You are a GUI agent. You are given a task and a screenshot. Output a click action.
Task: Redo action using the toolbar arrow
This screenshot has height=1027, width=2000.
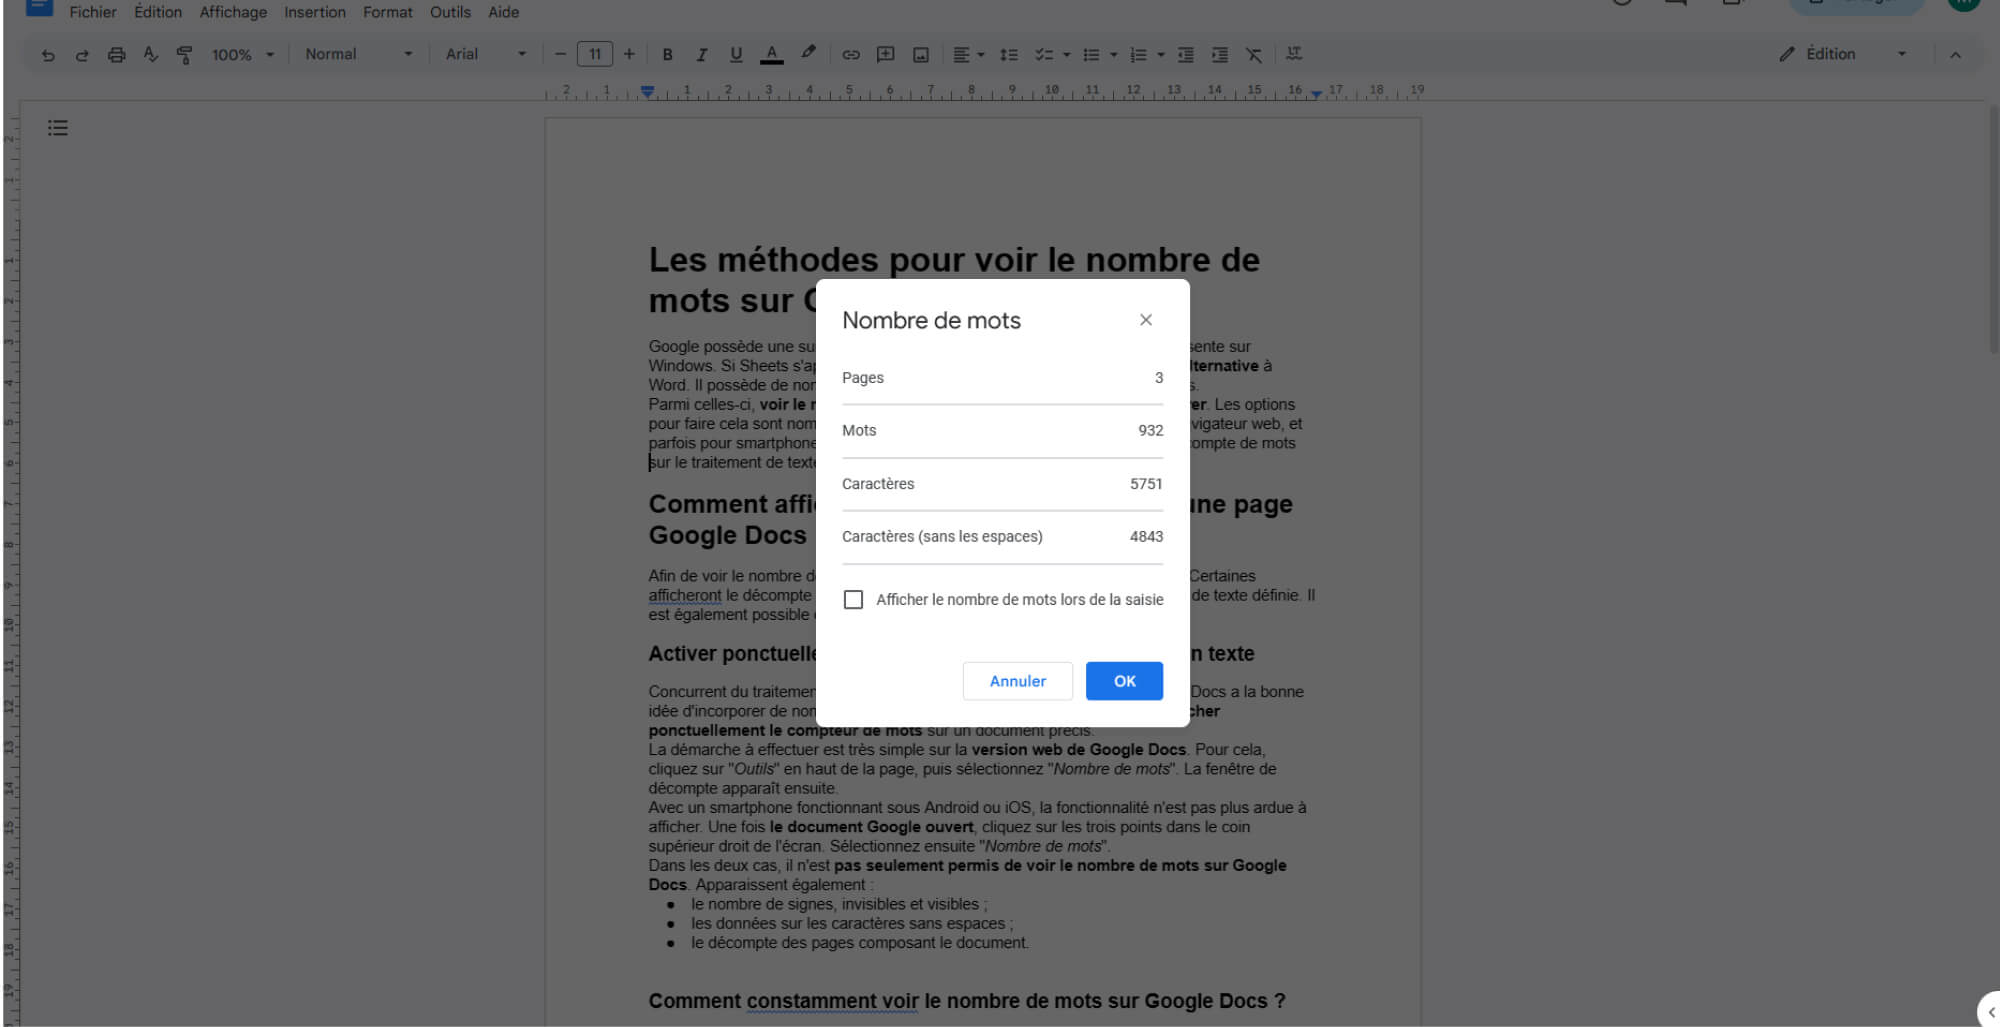click(82, 55)
